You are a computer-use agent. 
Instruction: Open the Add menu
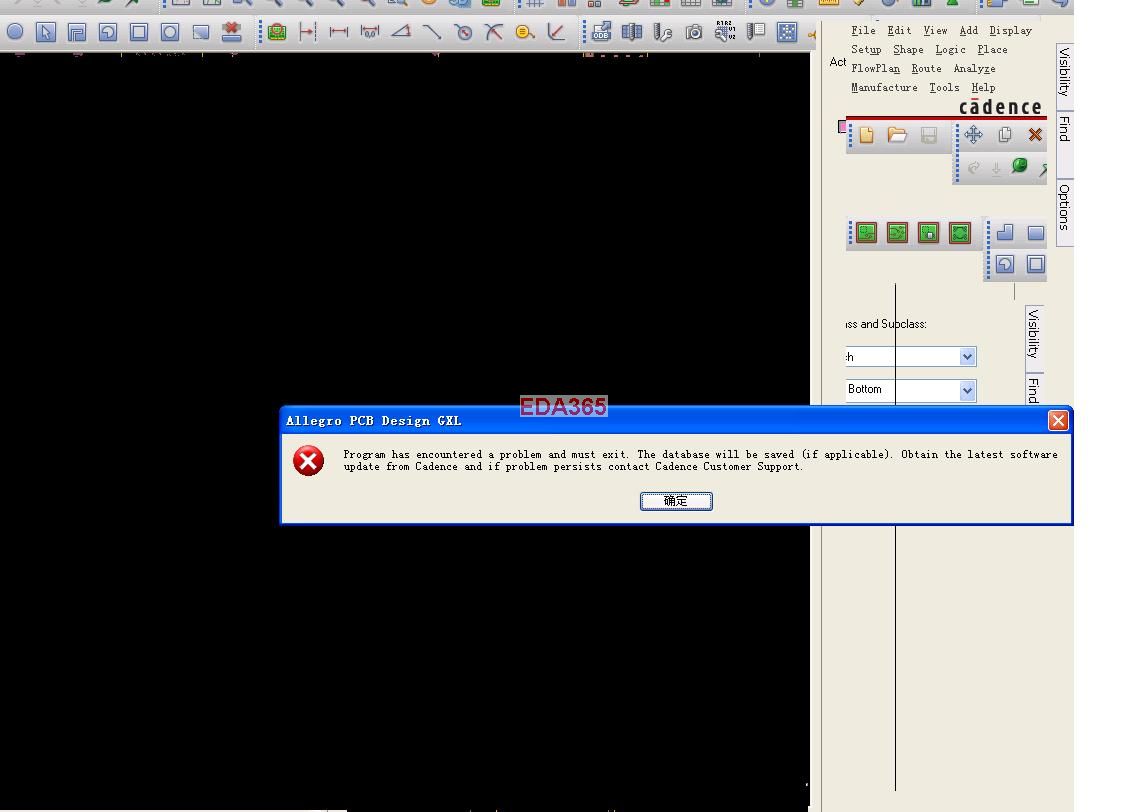point(968,30)
